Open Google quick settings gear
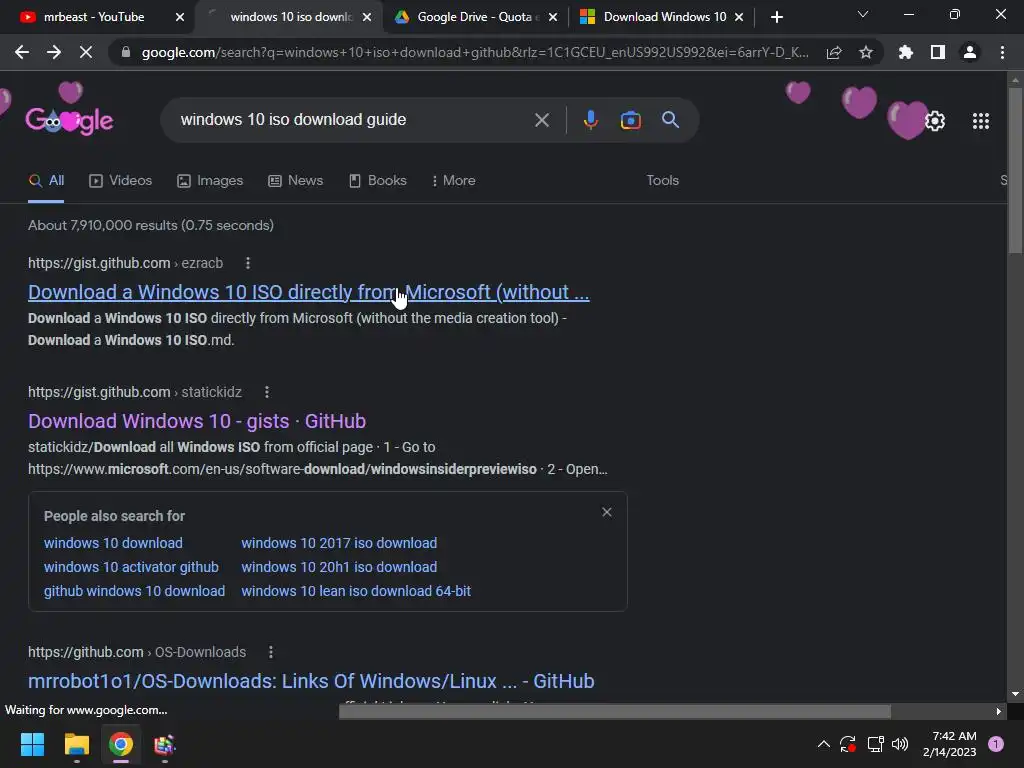This screenshot has width=1024, height=768. [935, 121]
